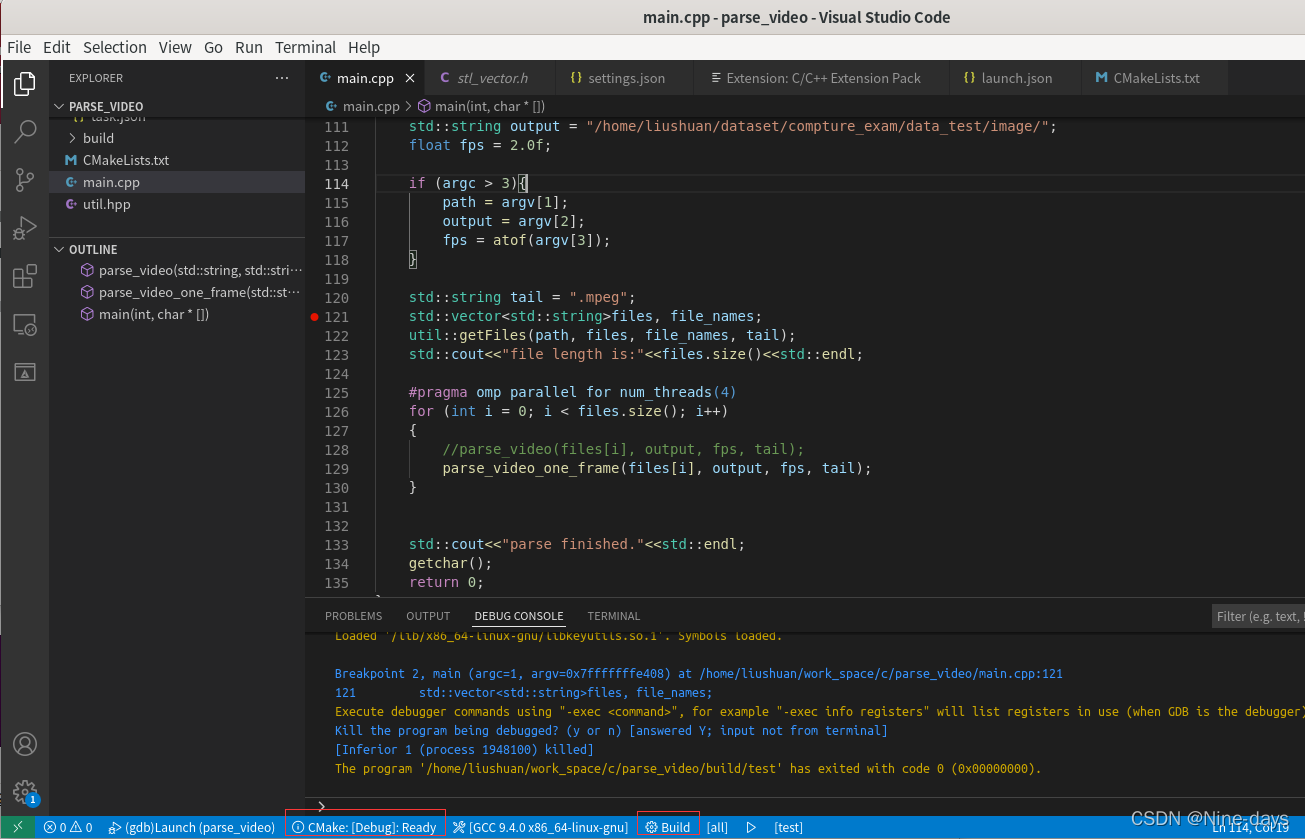
Task: Click the Filter input in Debug Console
Action: [1258, 616]
